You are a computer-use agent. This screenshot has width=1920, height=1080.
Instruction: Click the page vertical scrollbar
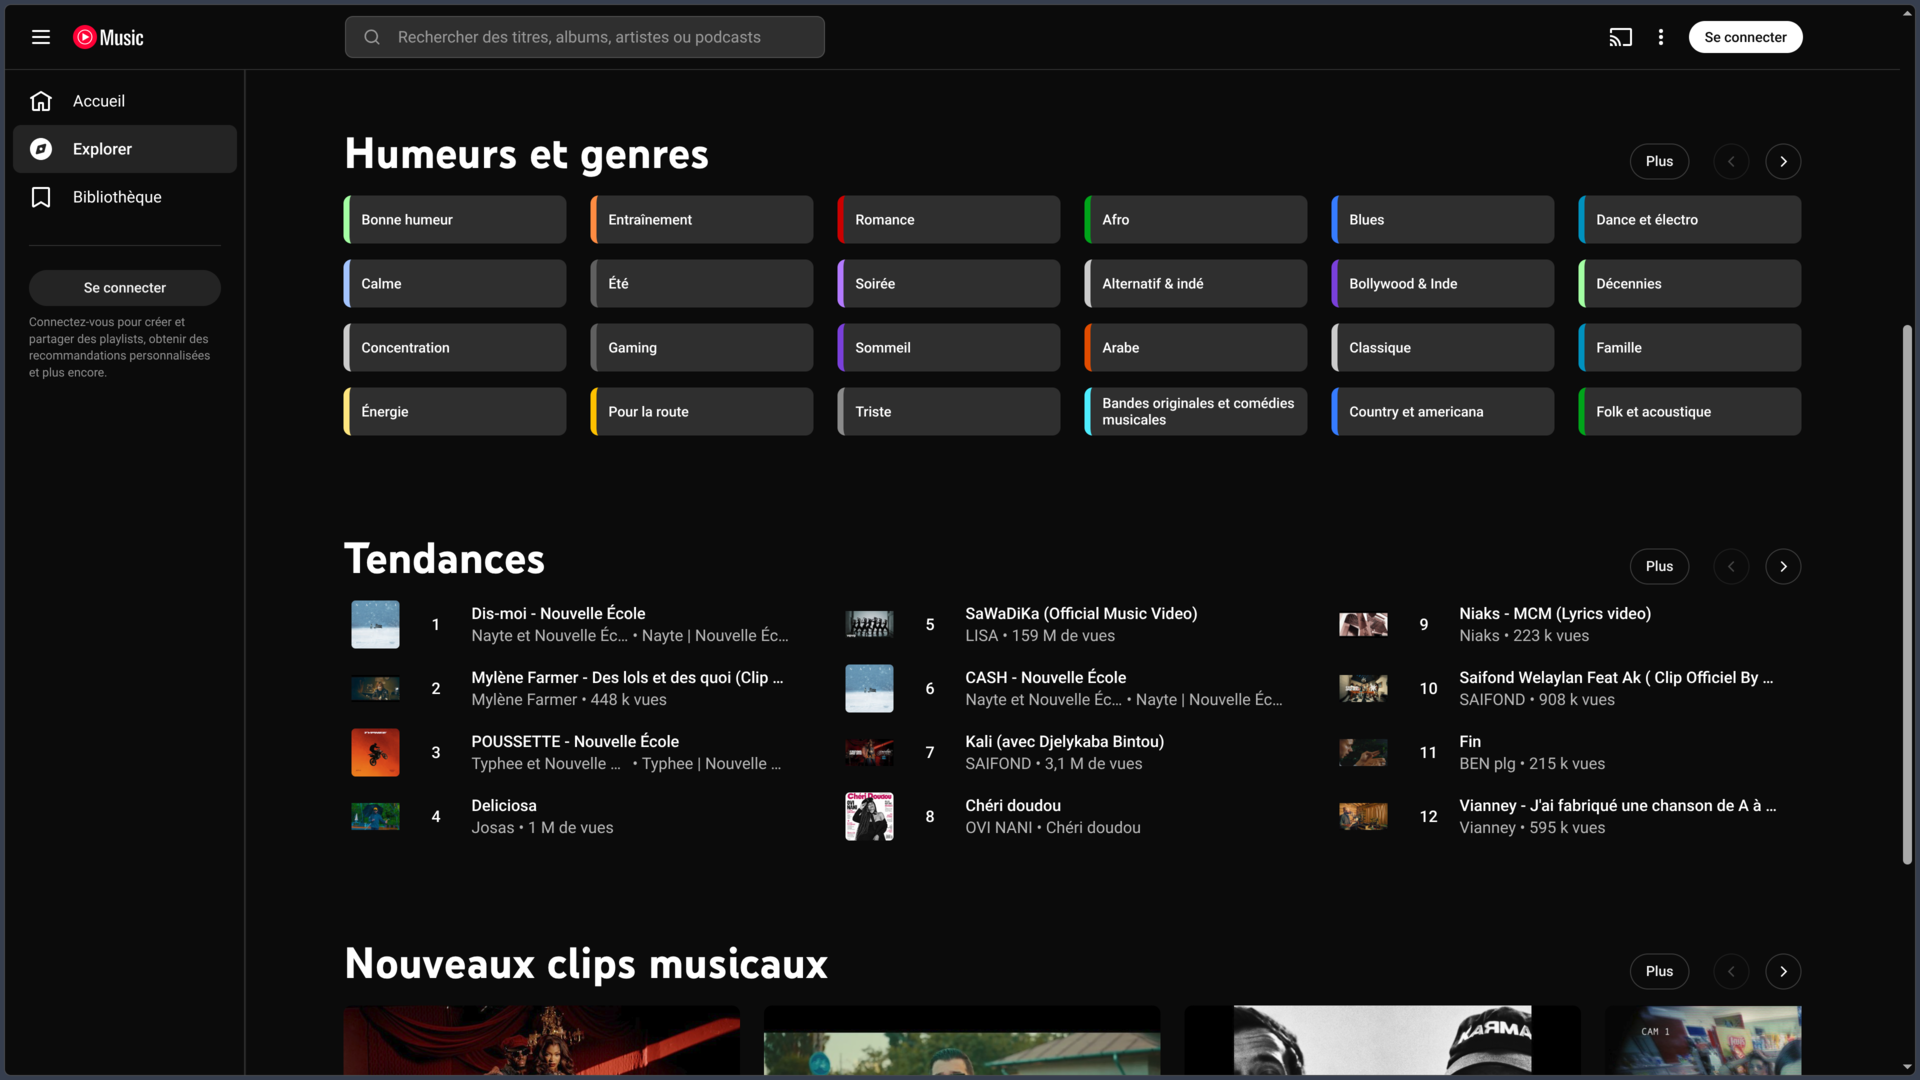coord(1907,595)
